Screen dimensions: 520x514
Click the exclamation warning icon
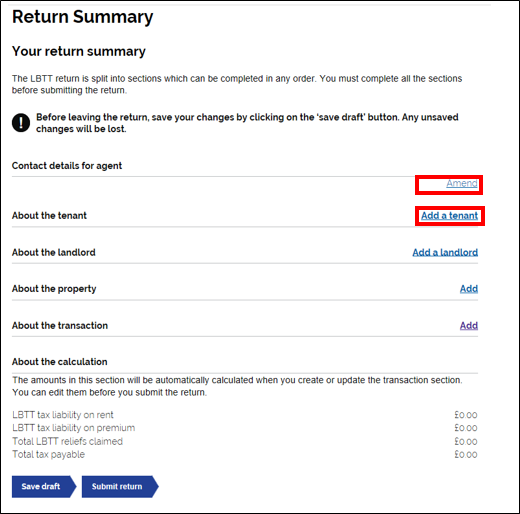pyautogui.click(x=21, y=123)
